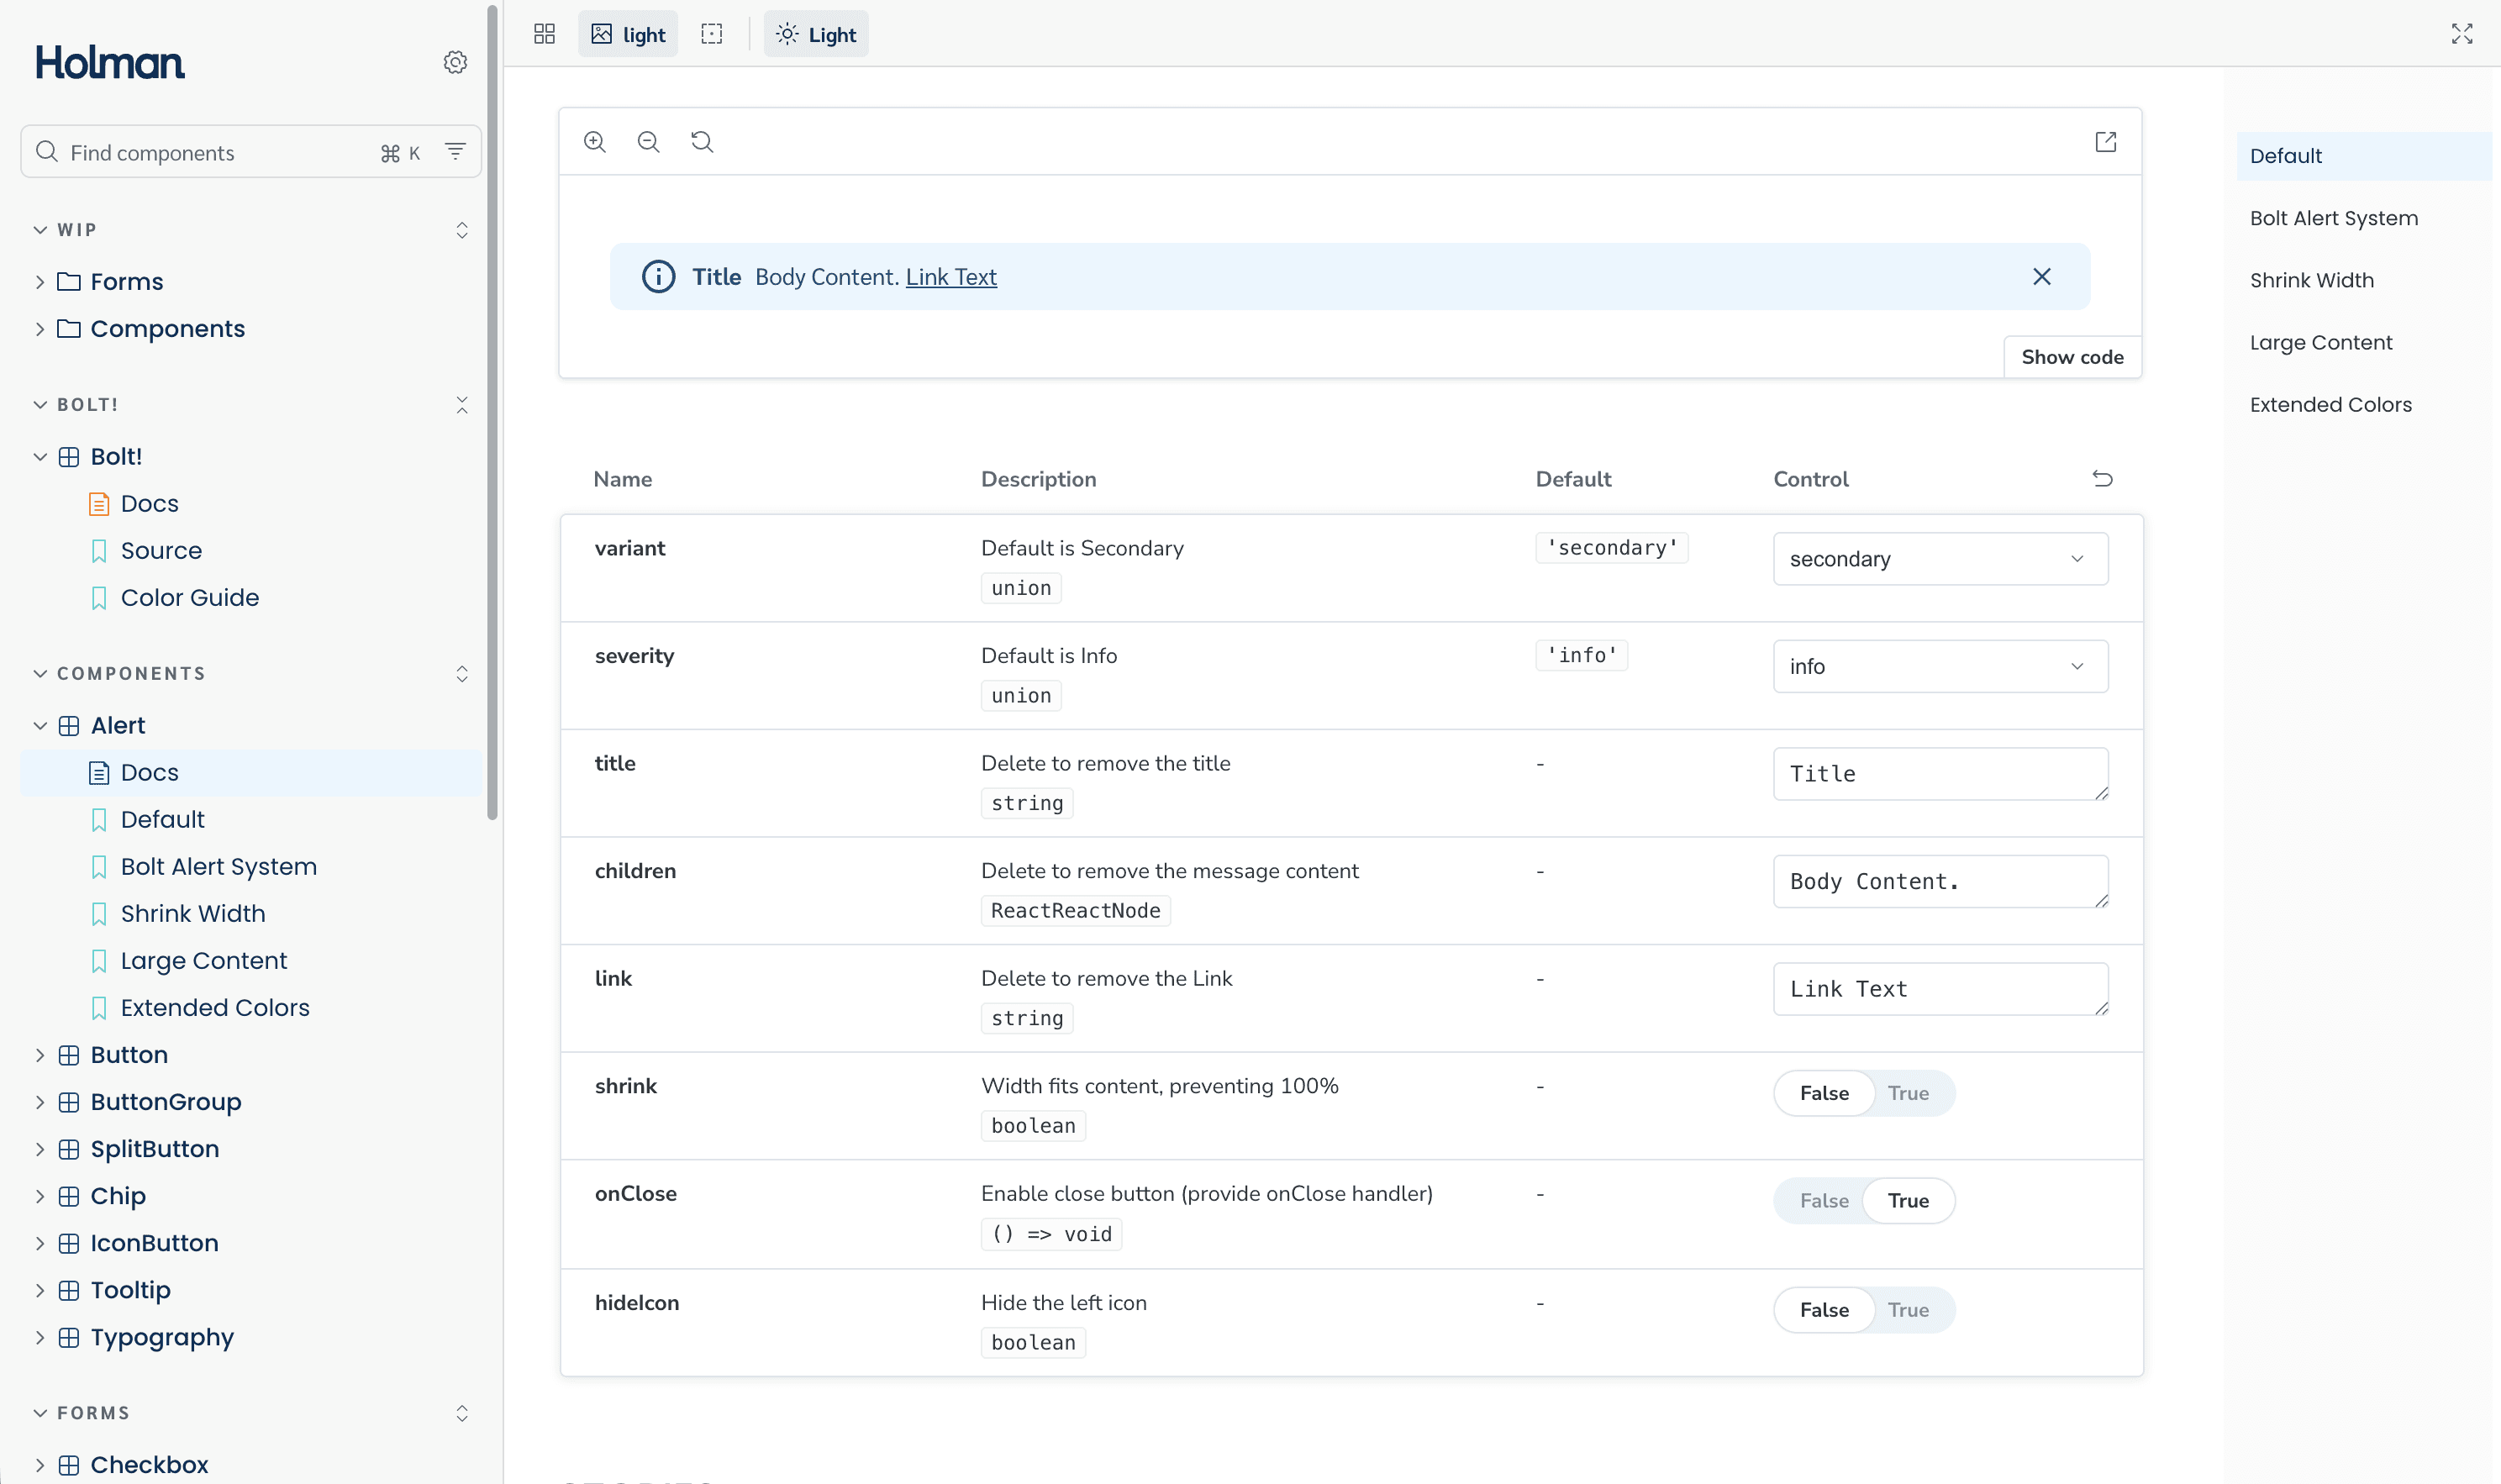
Task: Dismiss the alert with the X icon
Action: pos(2041,277)
